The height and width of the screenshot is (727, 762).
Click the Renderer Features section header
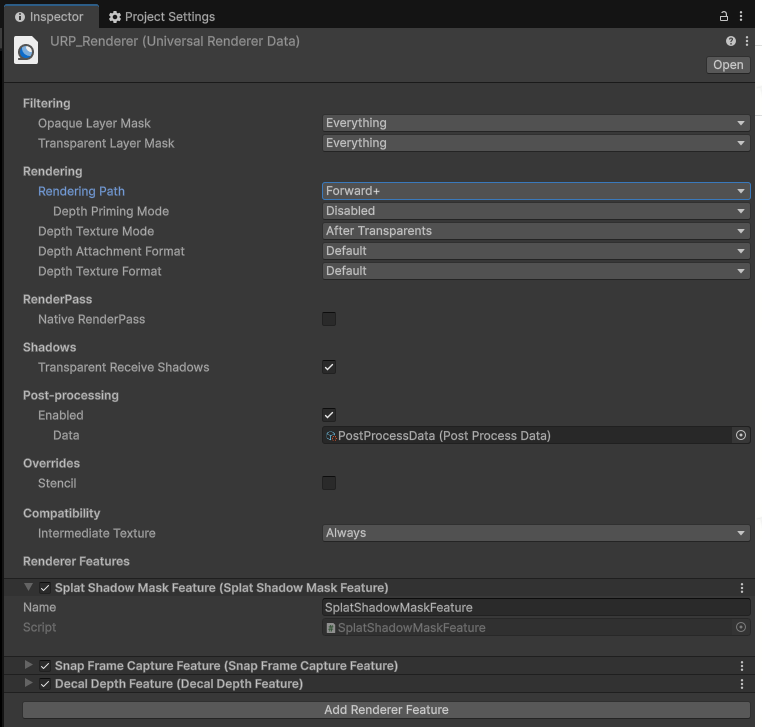tap(76, 561)
